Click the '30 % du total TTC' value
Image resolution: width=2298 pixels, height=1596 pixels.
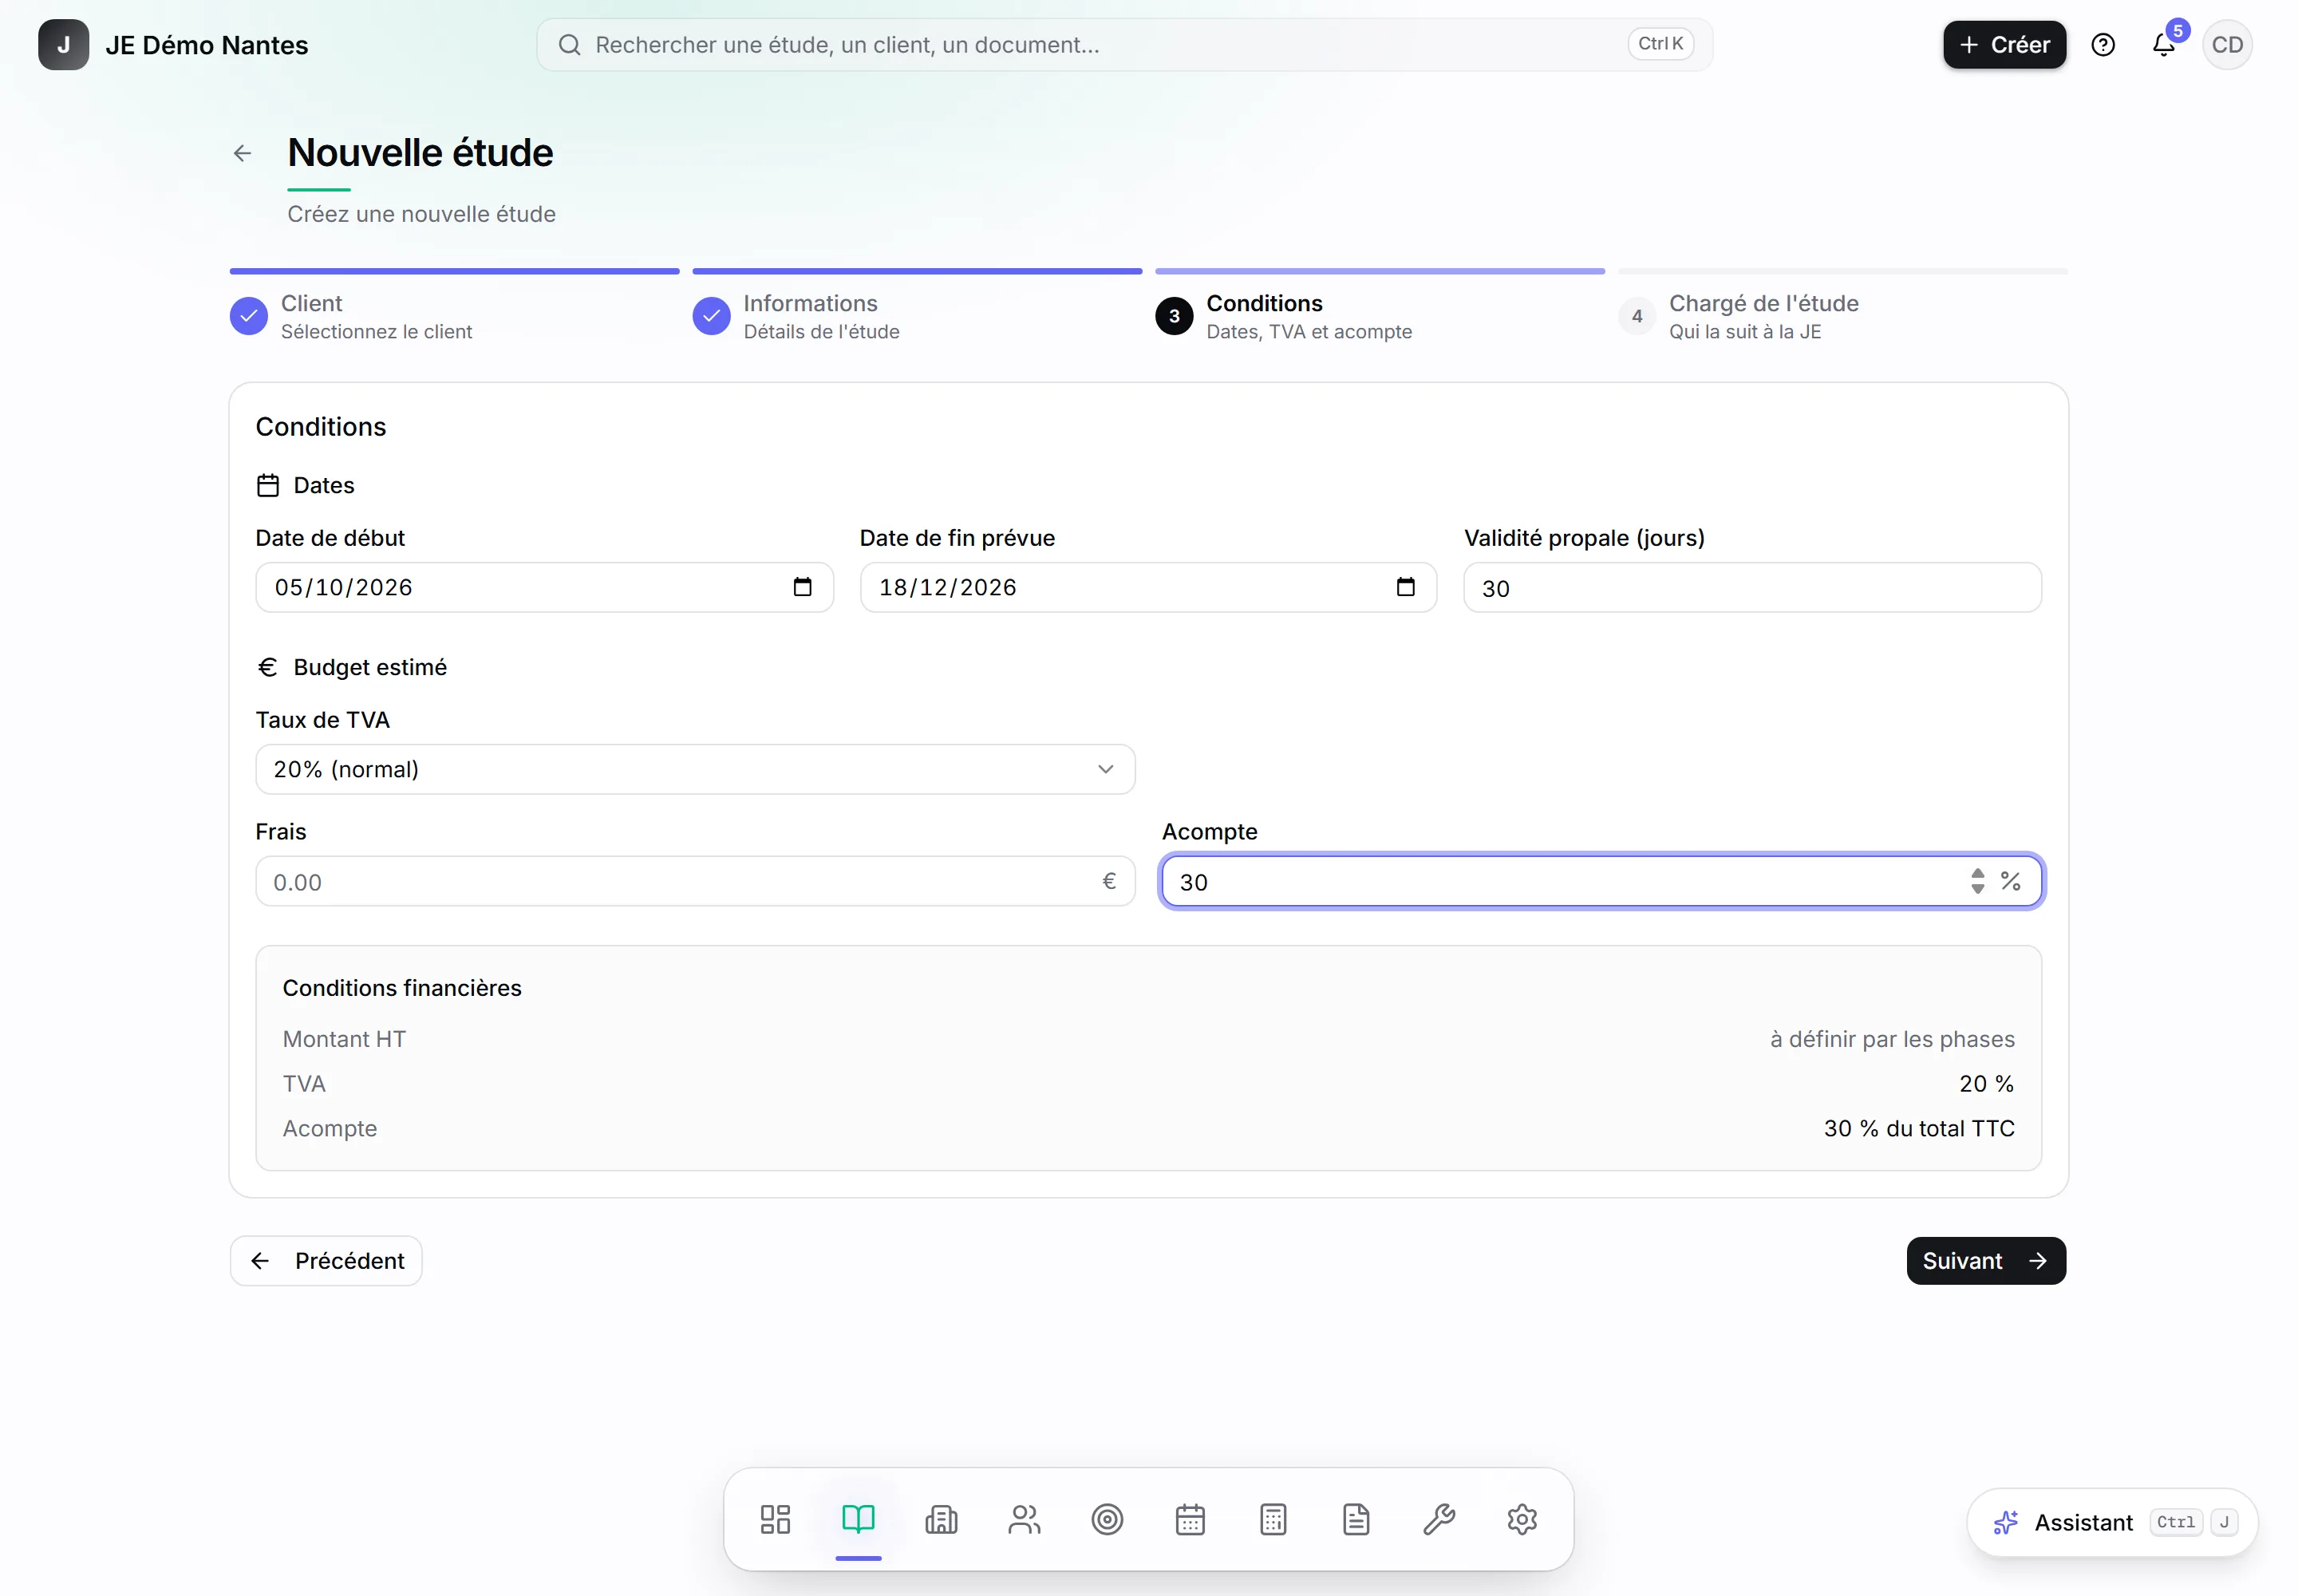[x=1919, y=1128]
